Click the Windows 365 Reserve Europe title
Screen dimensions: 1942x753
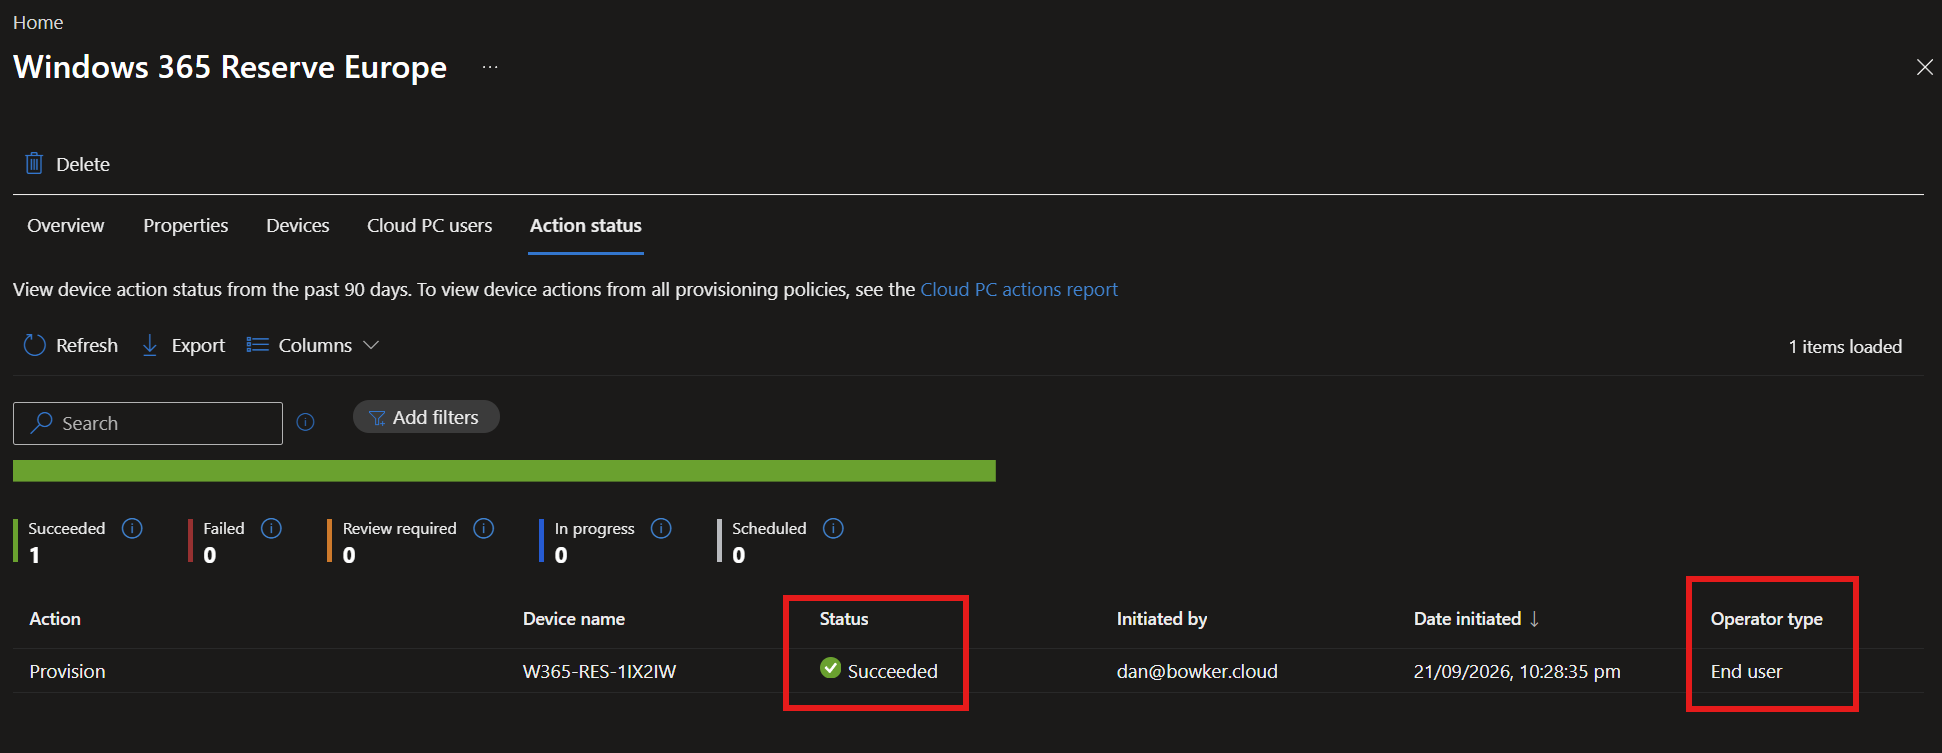pyautogui.click(x=230, y=67)
